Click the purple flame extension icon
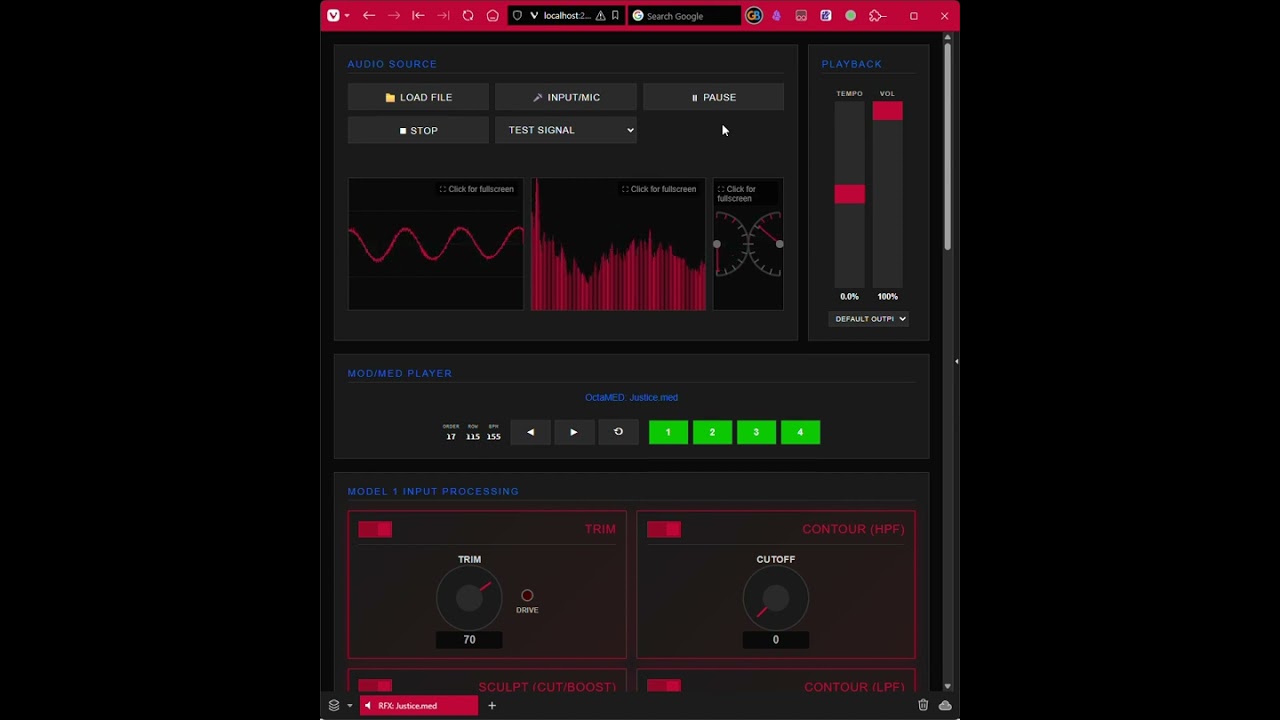This screenshot has height=720, width=1280. (777, 15)
